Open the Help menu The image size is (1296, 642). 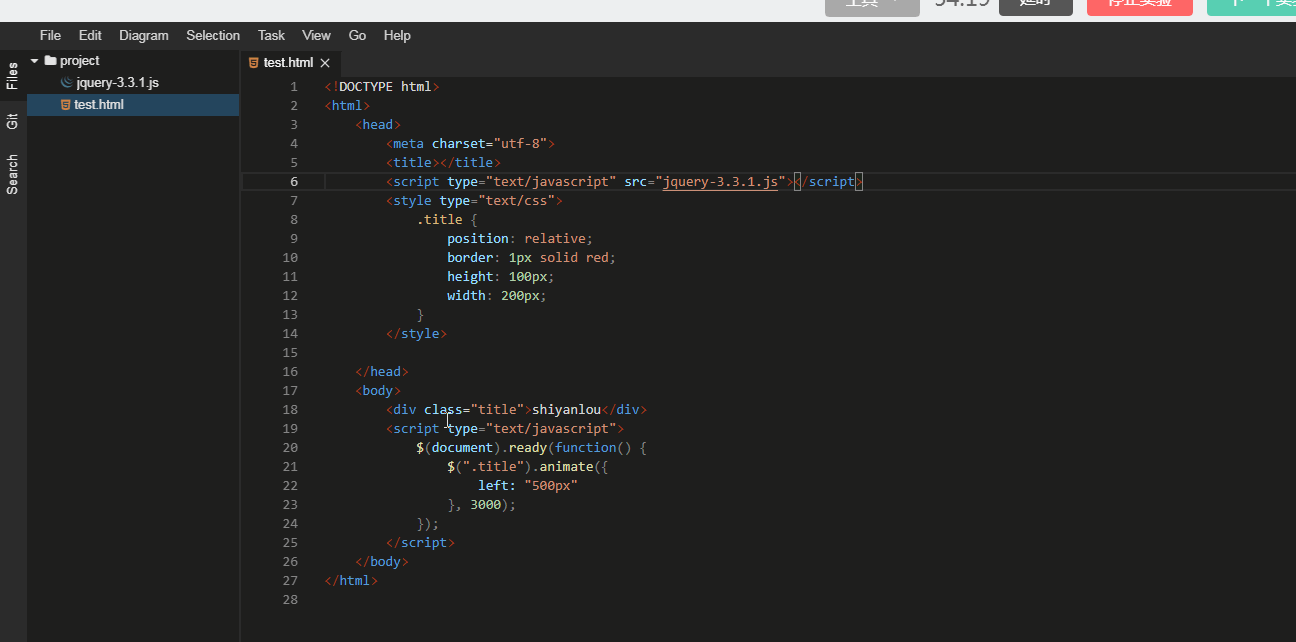397,35
